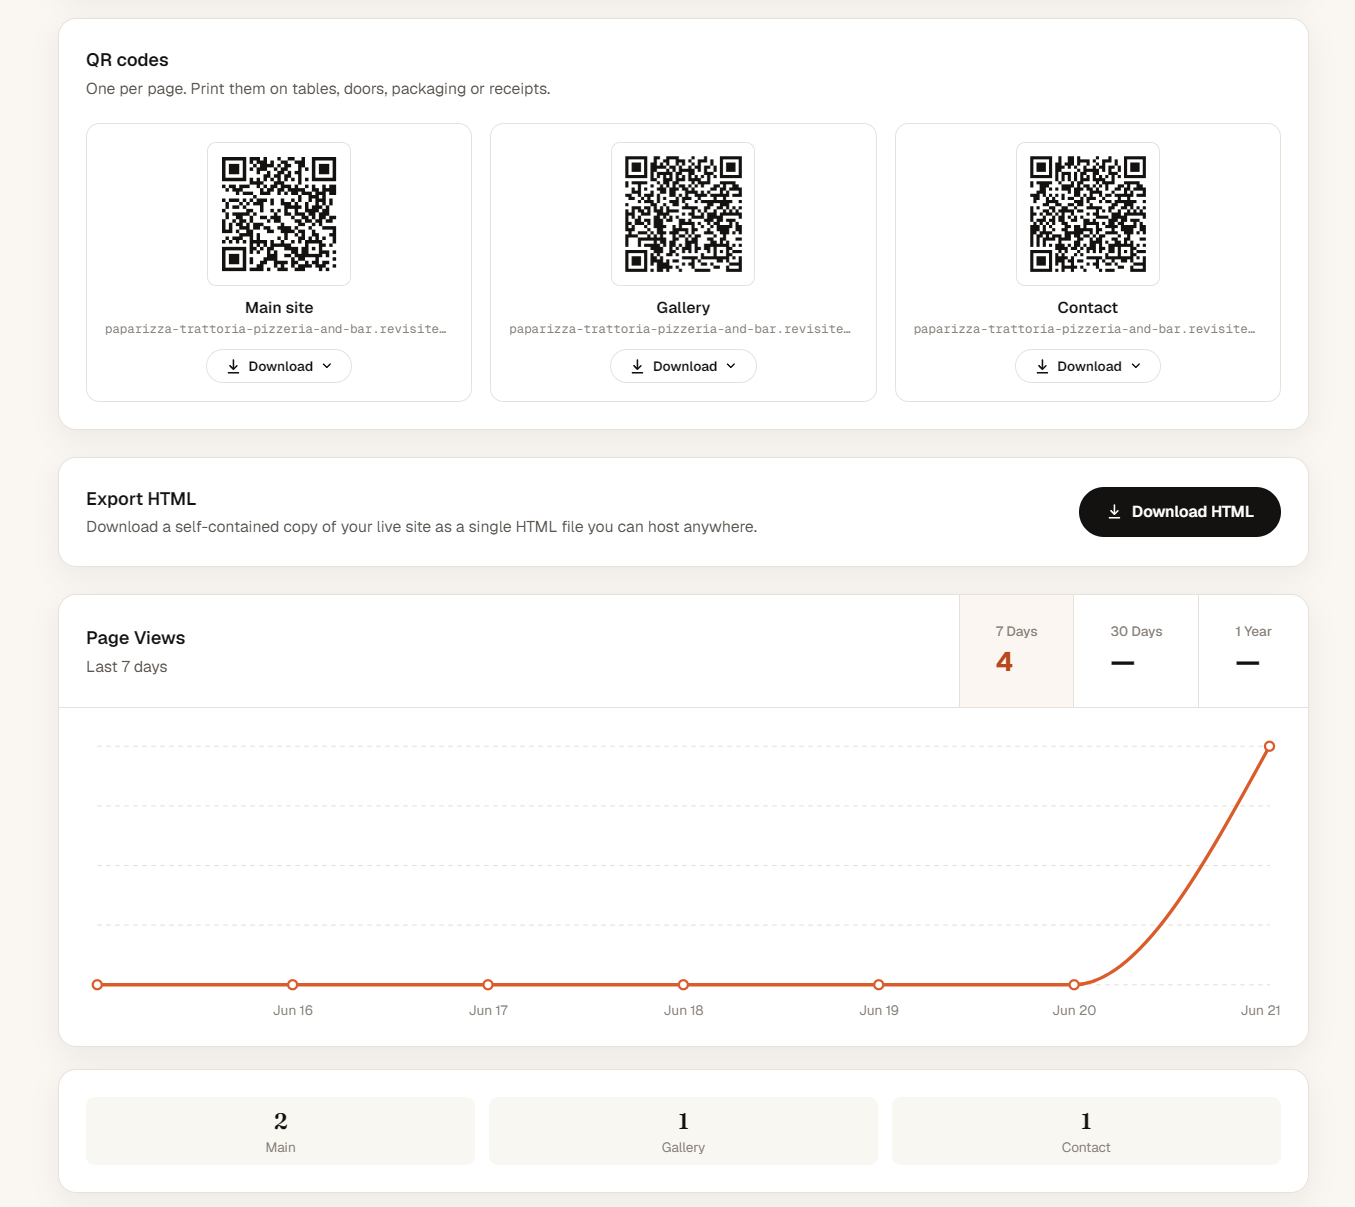Click the Contact QR code image
The width and height of the screenshot is (1355, 1207).
tap(1088, 214)
